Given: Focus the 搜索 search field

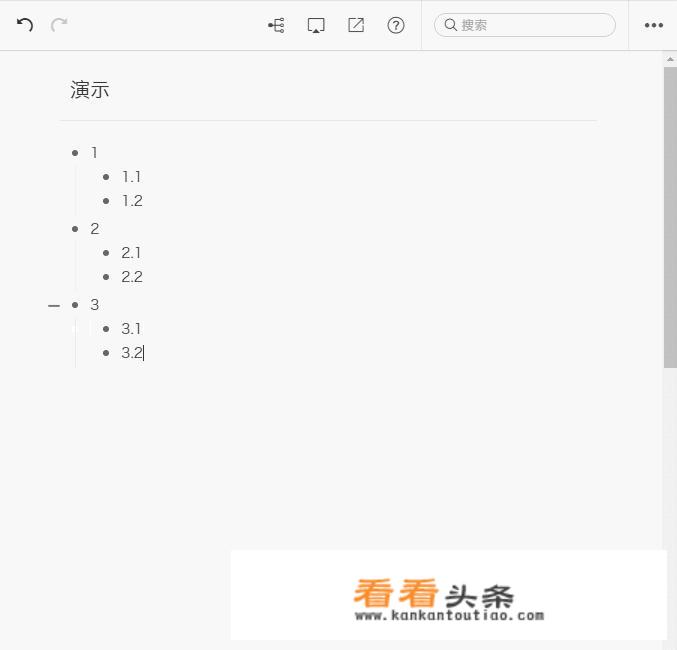Looking at the screenshot, I should 525,25.
